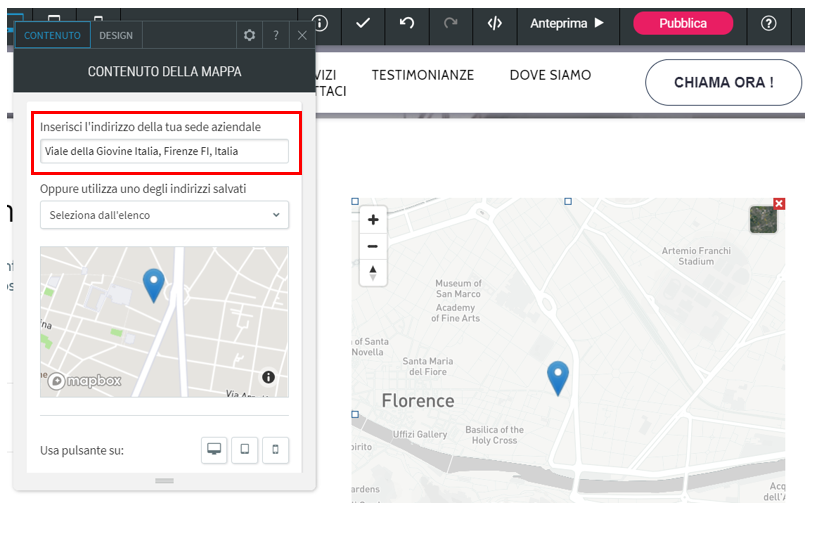The height and width of the screenshot is (550, 831).
Task: Expand the saved addresses dropdown
Action: [164, 215]
